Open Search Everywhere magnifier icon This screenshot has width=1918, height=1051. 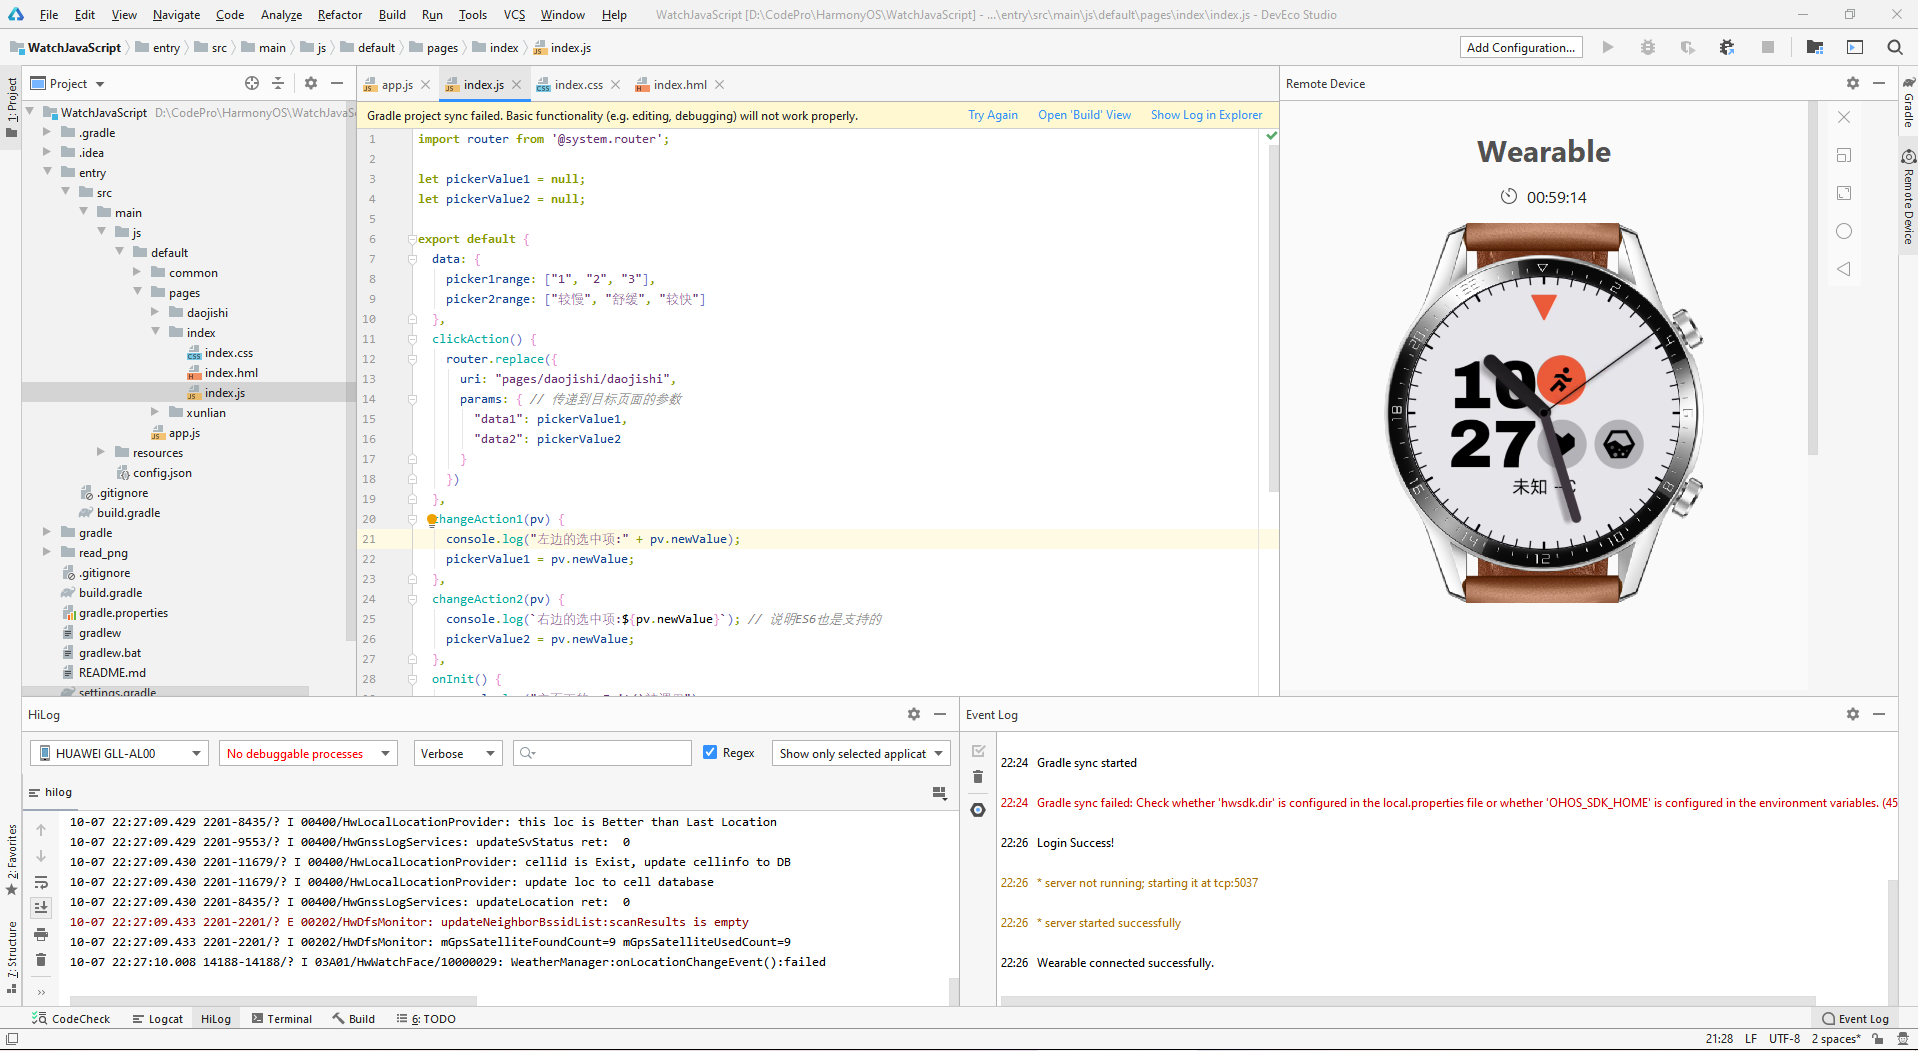pyautogui.click(x=1894, y=47)
